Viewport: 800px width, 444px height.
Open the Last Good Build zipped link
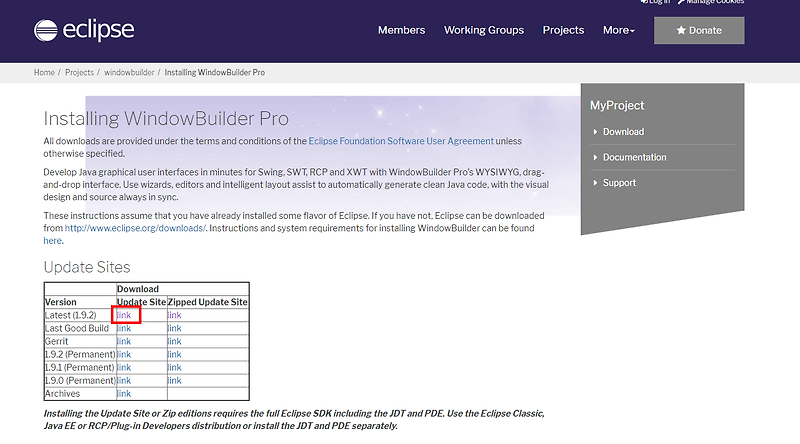pyautogui.click(x=174, y=328)
